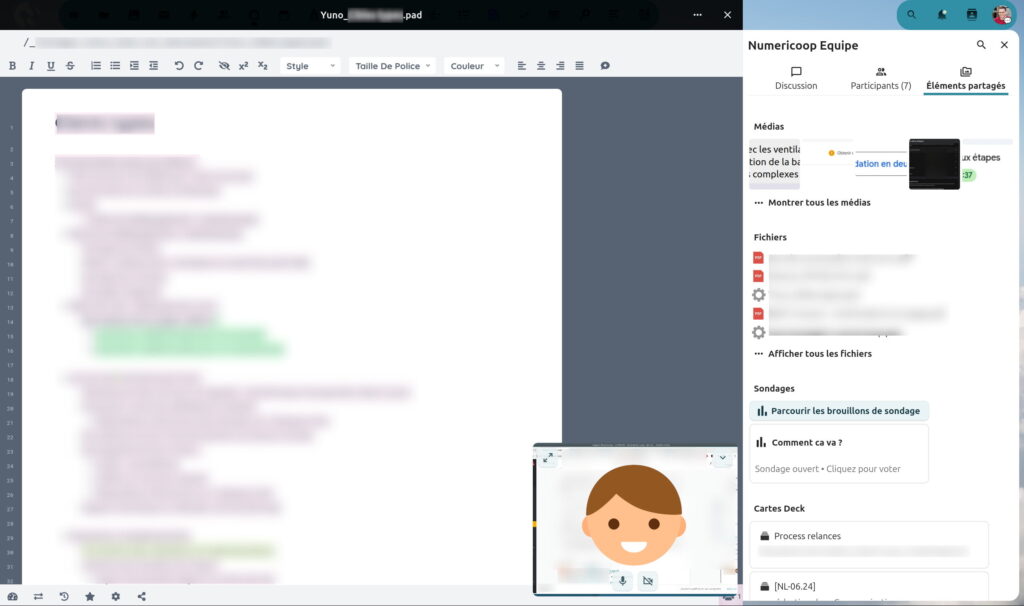
Task: Open the media thumbnail showing 'dation en deu'
Action: click(x=881, y=164)
